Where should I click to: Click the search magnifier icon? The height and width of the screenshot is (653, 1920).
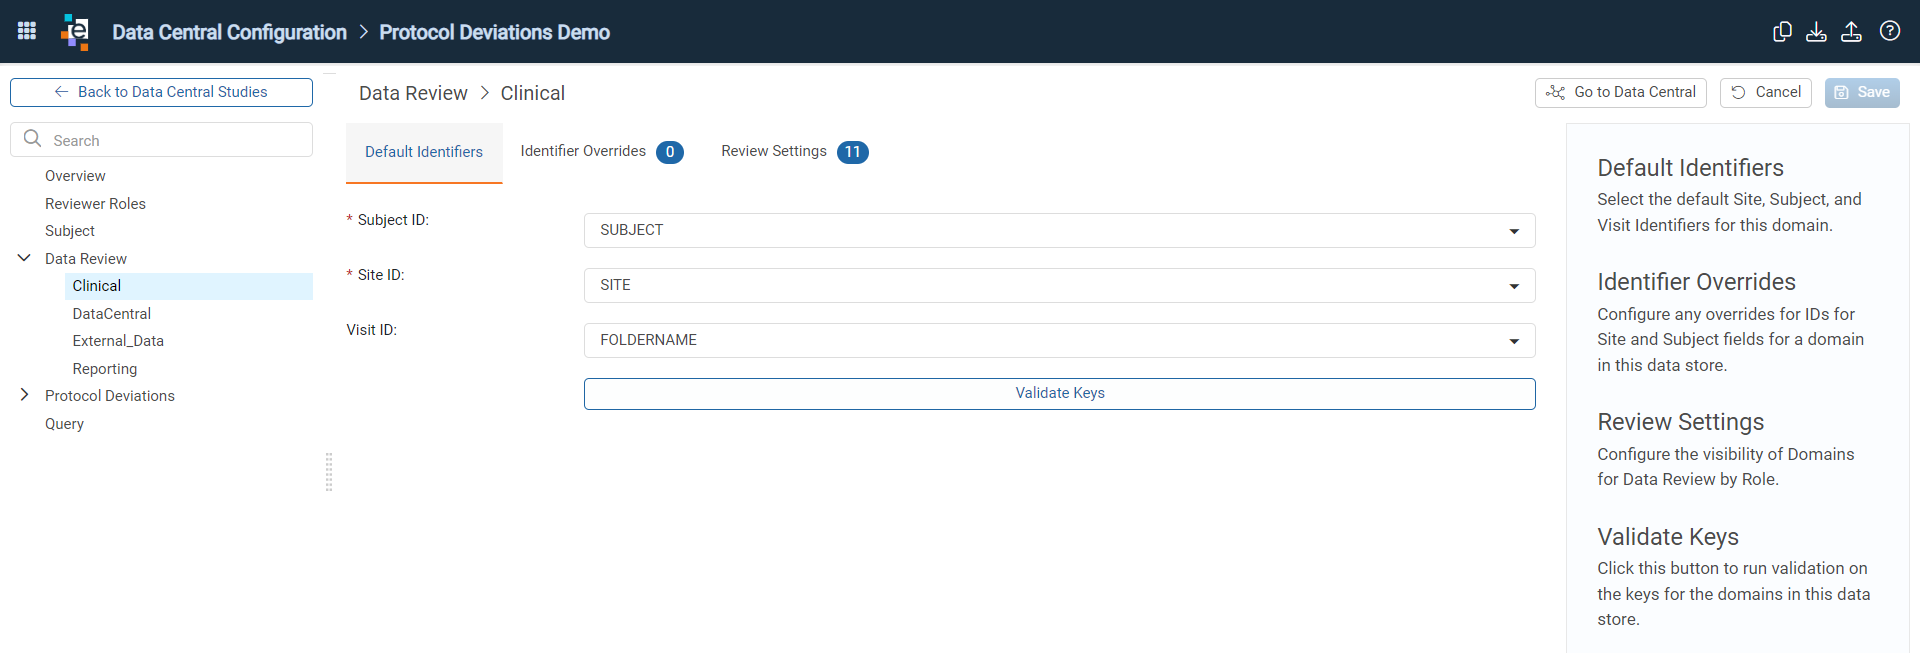(x=33, y=139)
